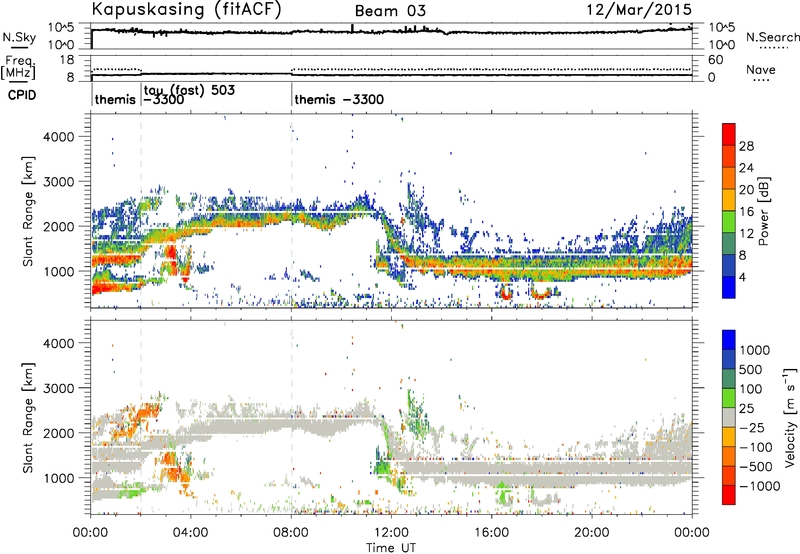
Task: Click the U-shaped power echo near 18:00
Action: 541,292
